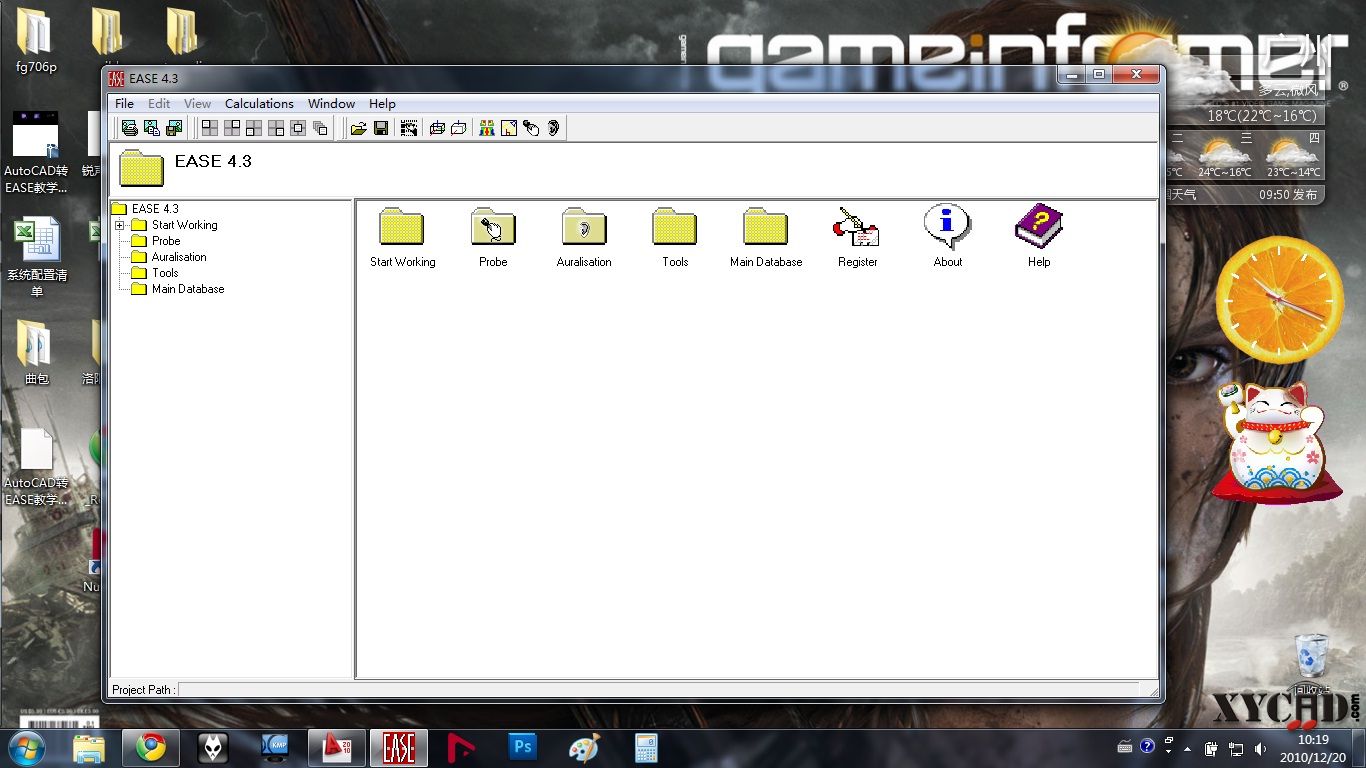Image resolution: width=1366 pixels, height=768 pixels.
Task: Open the 系统配置清单 Excel file
Action: (x=36, y=257)
